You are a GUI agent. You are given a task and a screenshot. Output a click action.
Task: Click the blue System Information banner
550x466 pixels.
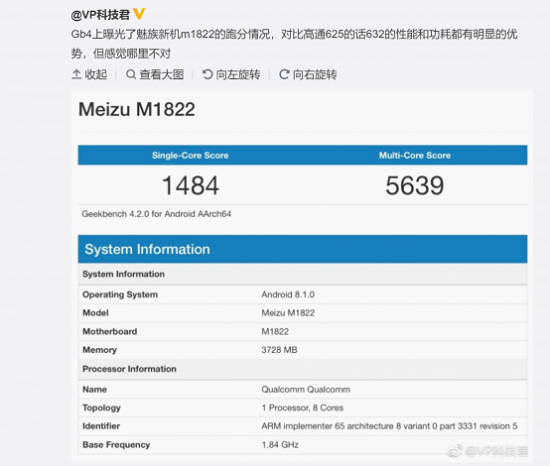pyautogui.click(x=302, y=249)
